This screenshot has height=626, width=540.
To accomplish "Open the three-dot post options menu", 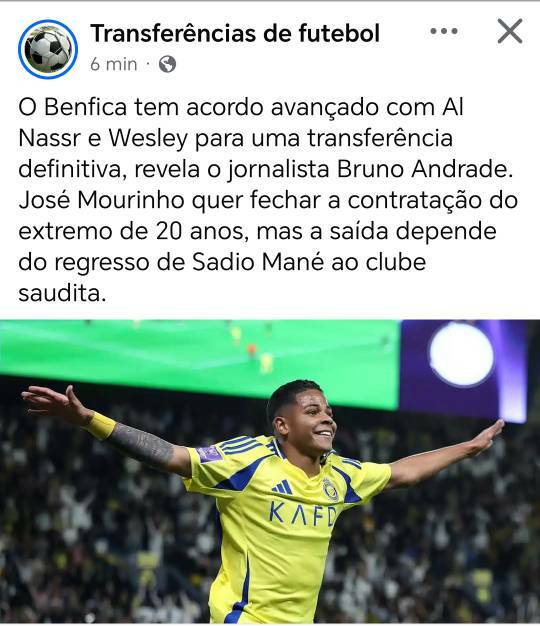I will point(444,31).
